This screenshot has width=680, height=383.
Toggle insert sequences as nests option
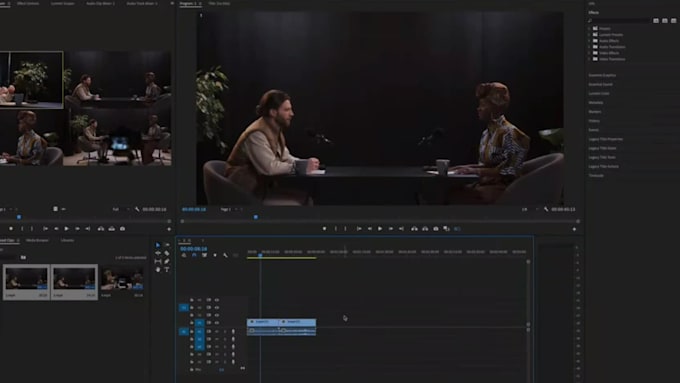[184, 255]
